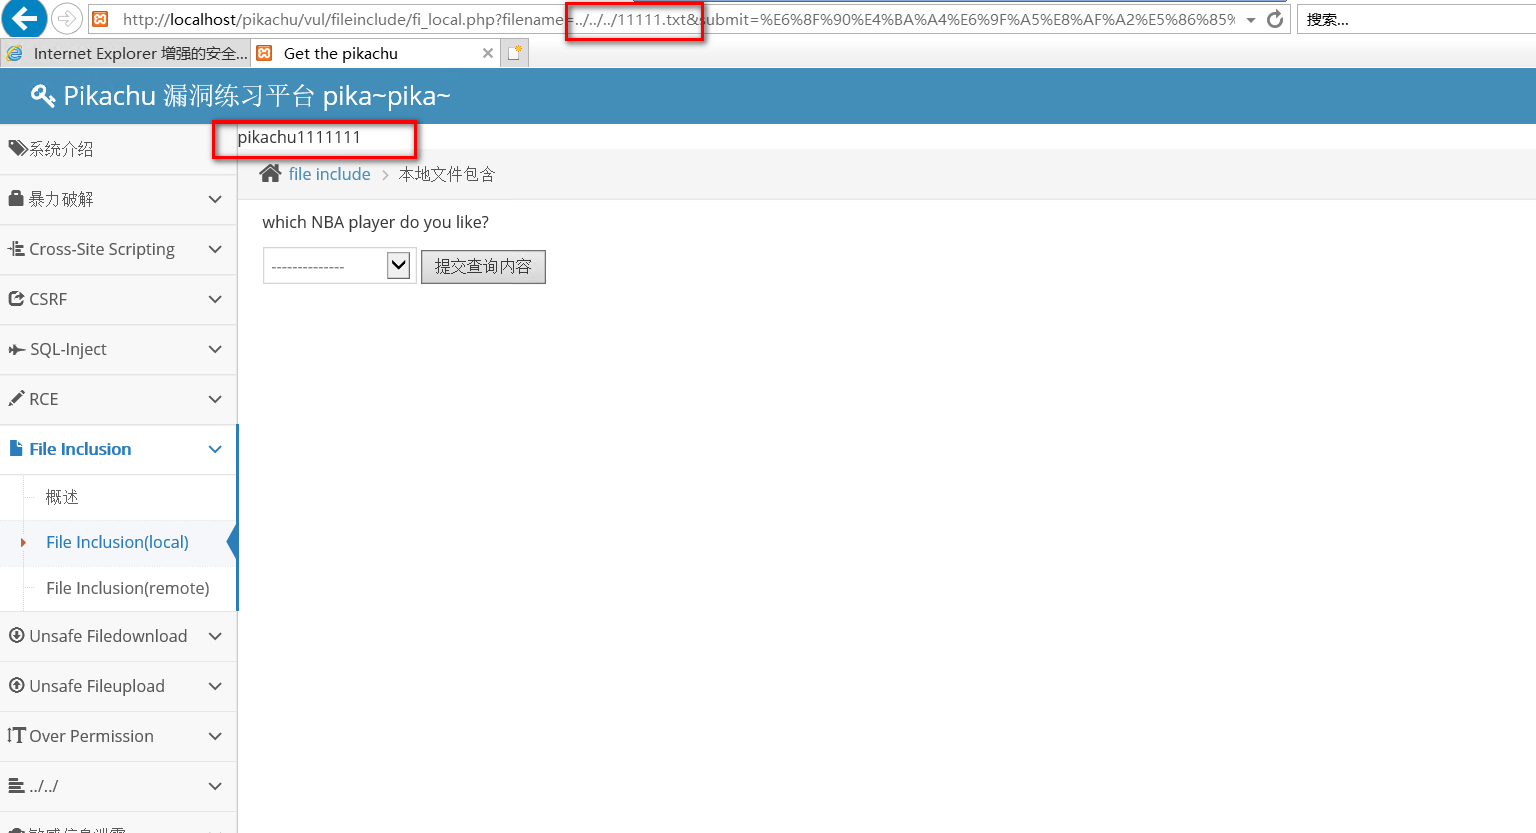Open the Unsafe Fileupload menu

[118, 686]
